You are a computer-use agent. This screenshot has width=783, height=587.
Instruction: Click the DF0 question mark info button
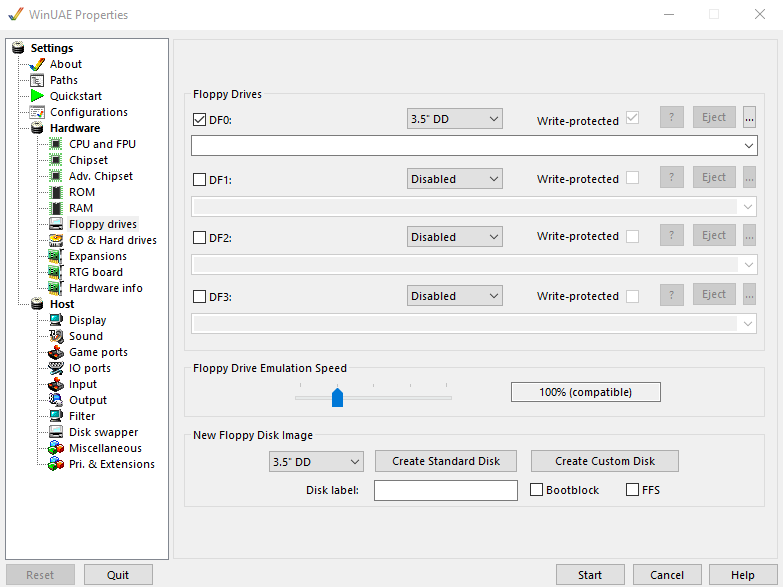pyautogui.click(x=672, y=117)
